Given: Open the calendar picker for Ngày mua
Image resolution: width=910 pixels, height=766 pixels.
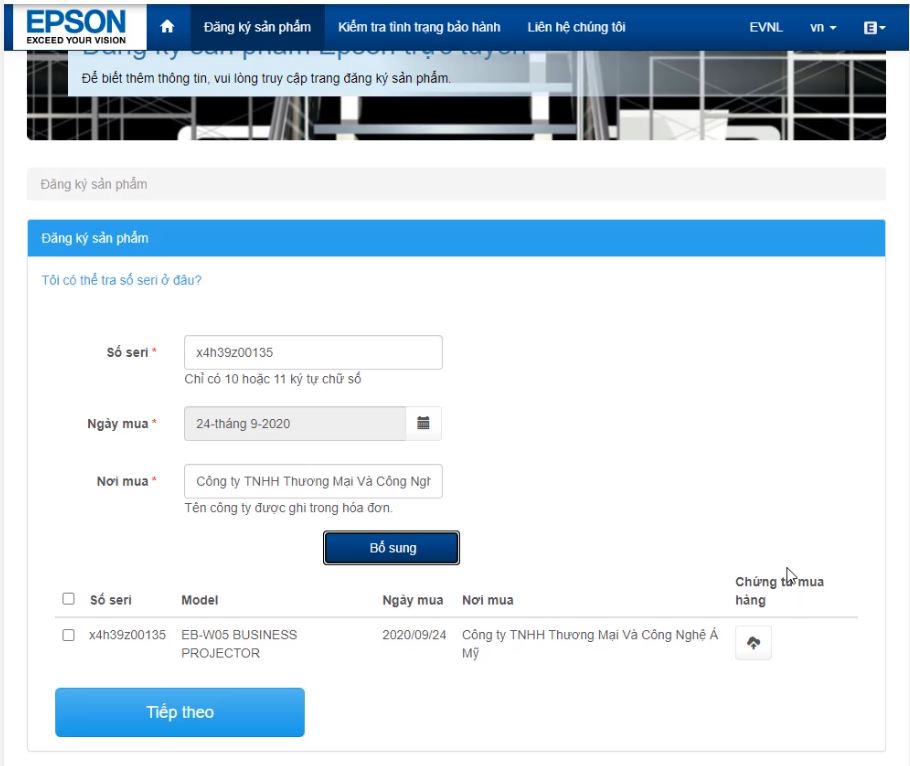Looking at the screenshot, I should 423,423.
